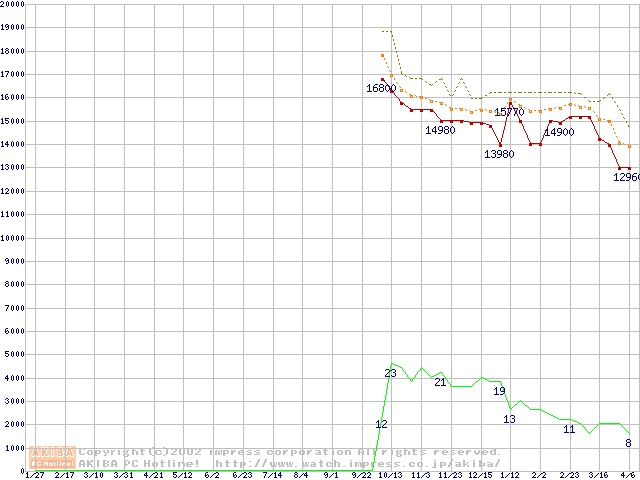The image size is (640, 480).
Task: Click the green line label 21
Action: 439,382
